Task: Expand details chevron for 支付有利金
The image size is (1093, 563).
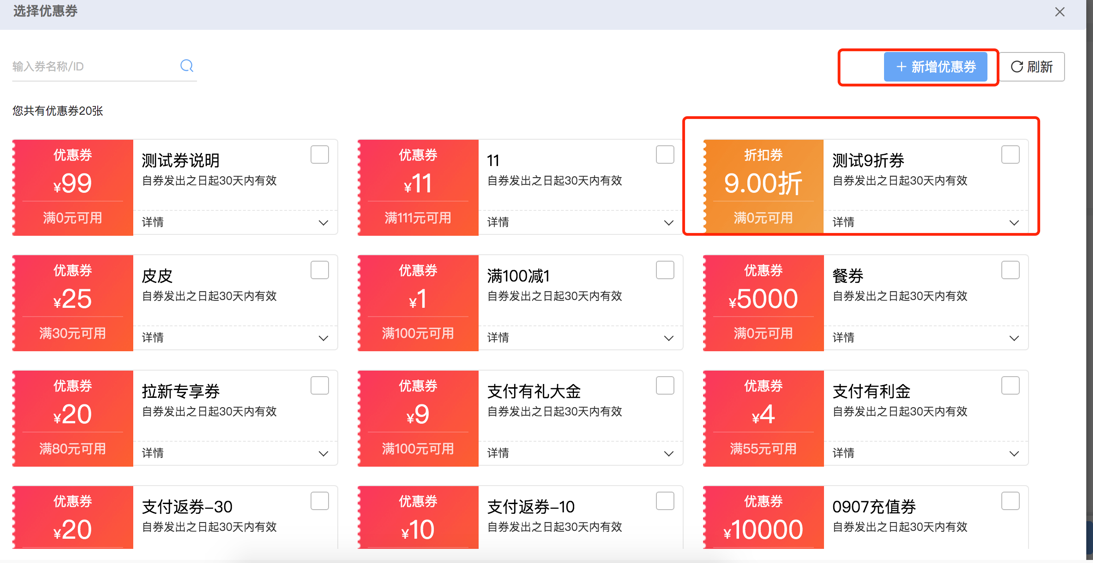Action: pyautogui.click(x=1014, y=454)
